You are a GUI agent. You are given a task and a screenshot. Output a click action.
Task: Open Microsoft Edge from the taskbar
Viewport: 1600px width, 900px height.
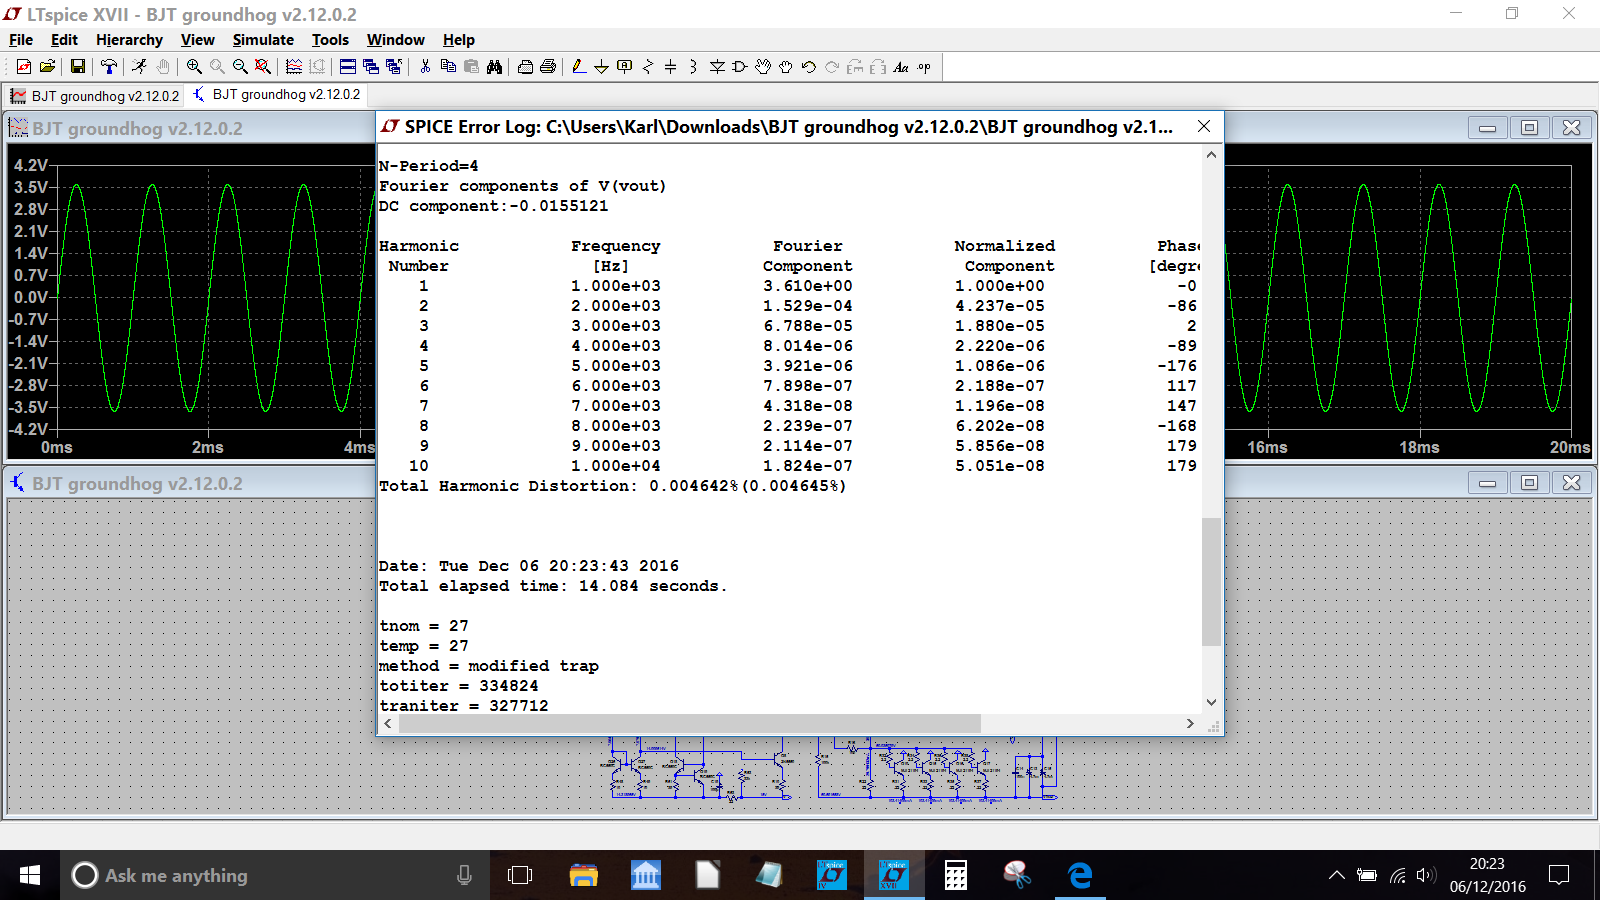(x=1080, y=875)
